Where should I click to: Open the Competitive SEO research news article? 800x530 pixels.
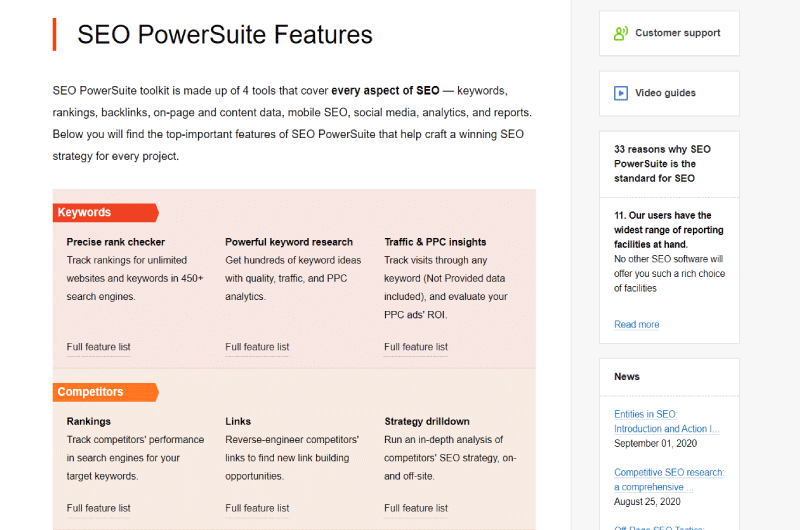[x=669, y=479]
